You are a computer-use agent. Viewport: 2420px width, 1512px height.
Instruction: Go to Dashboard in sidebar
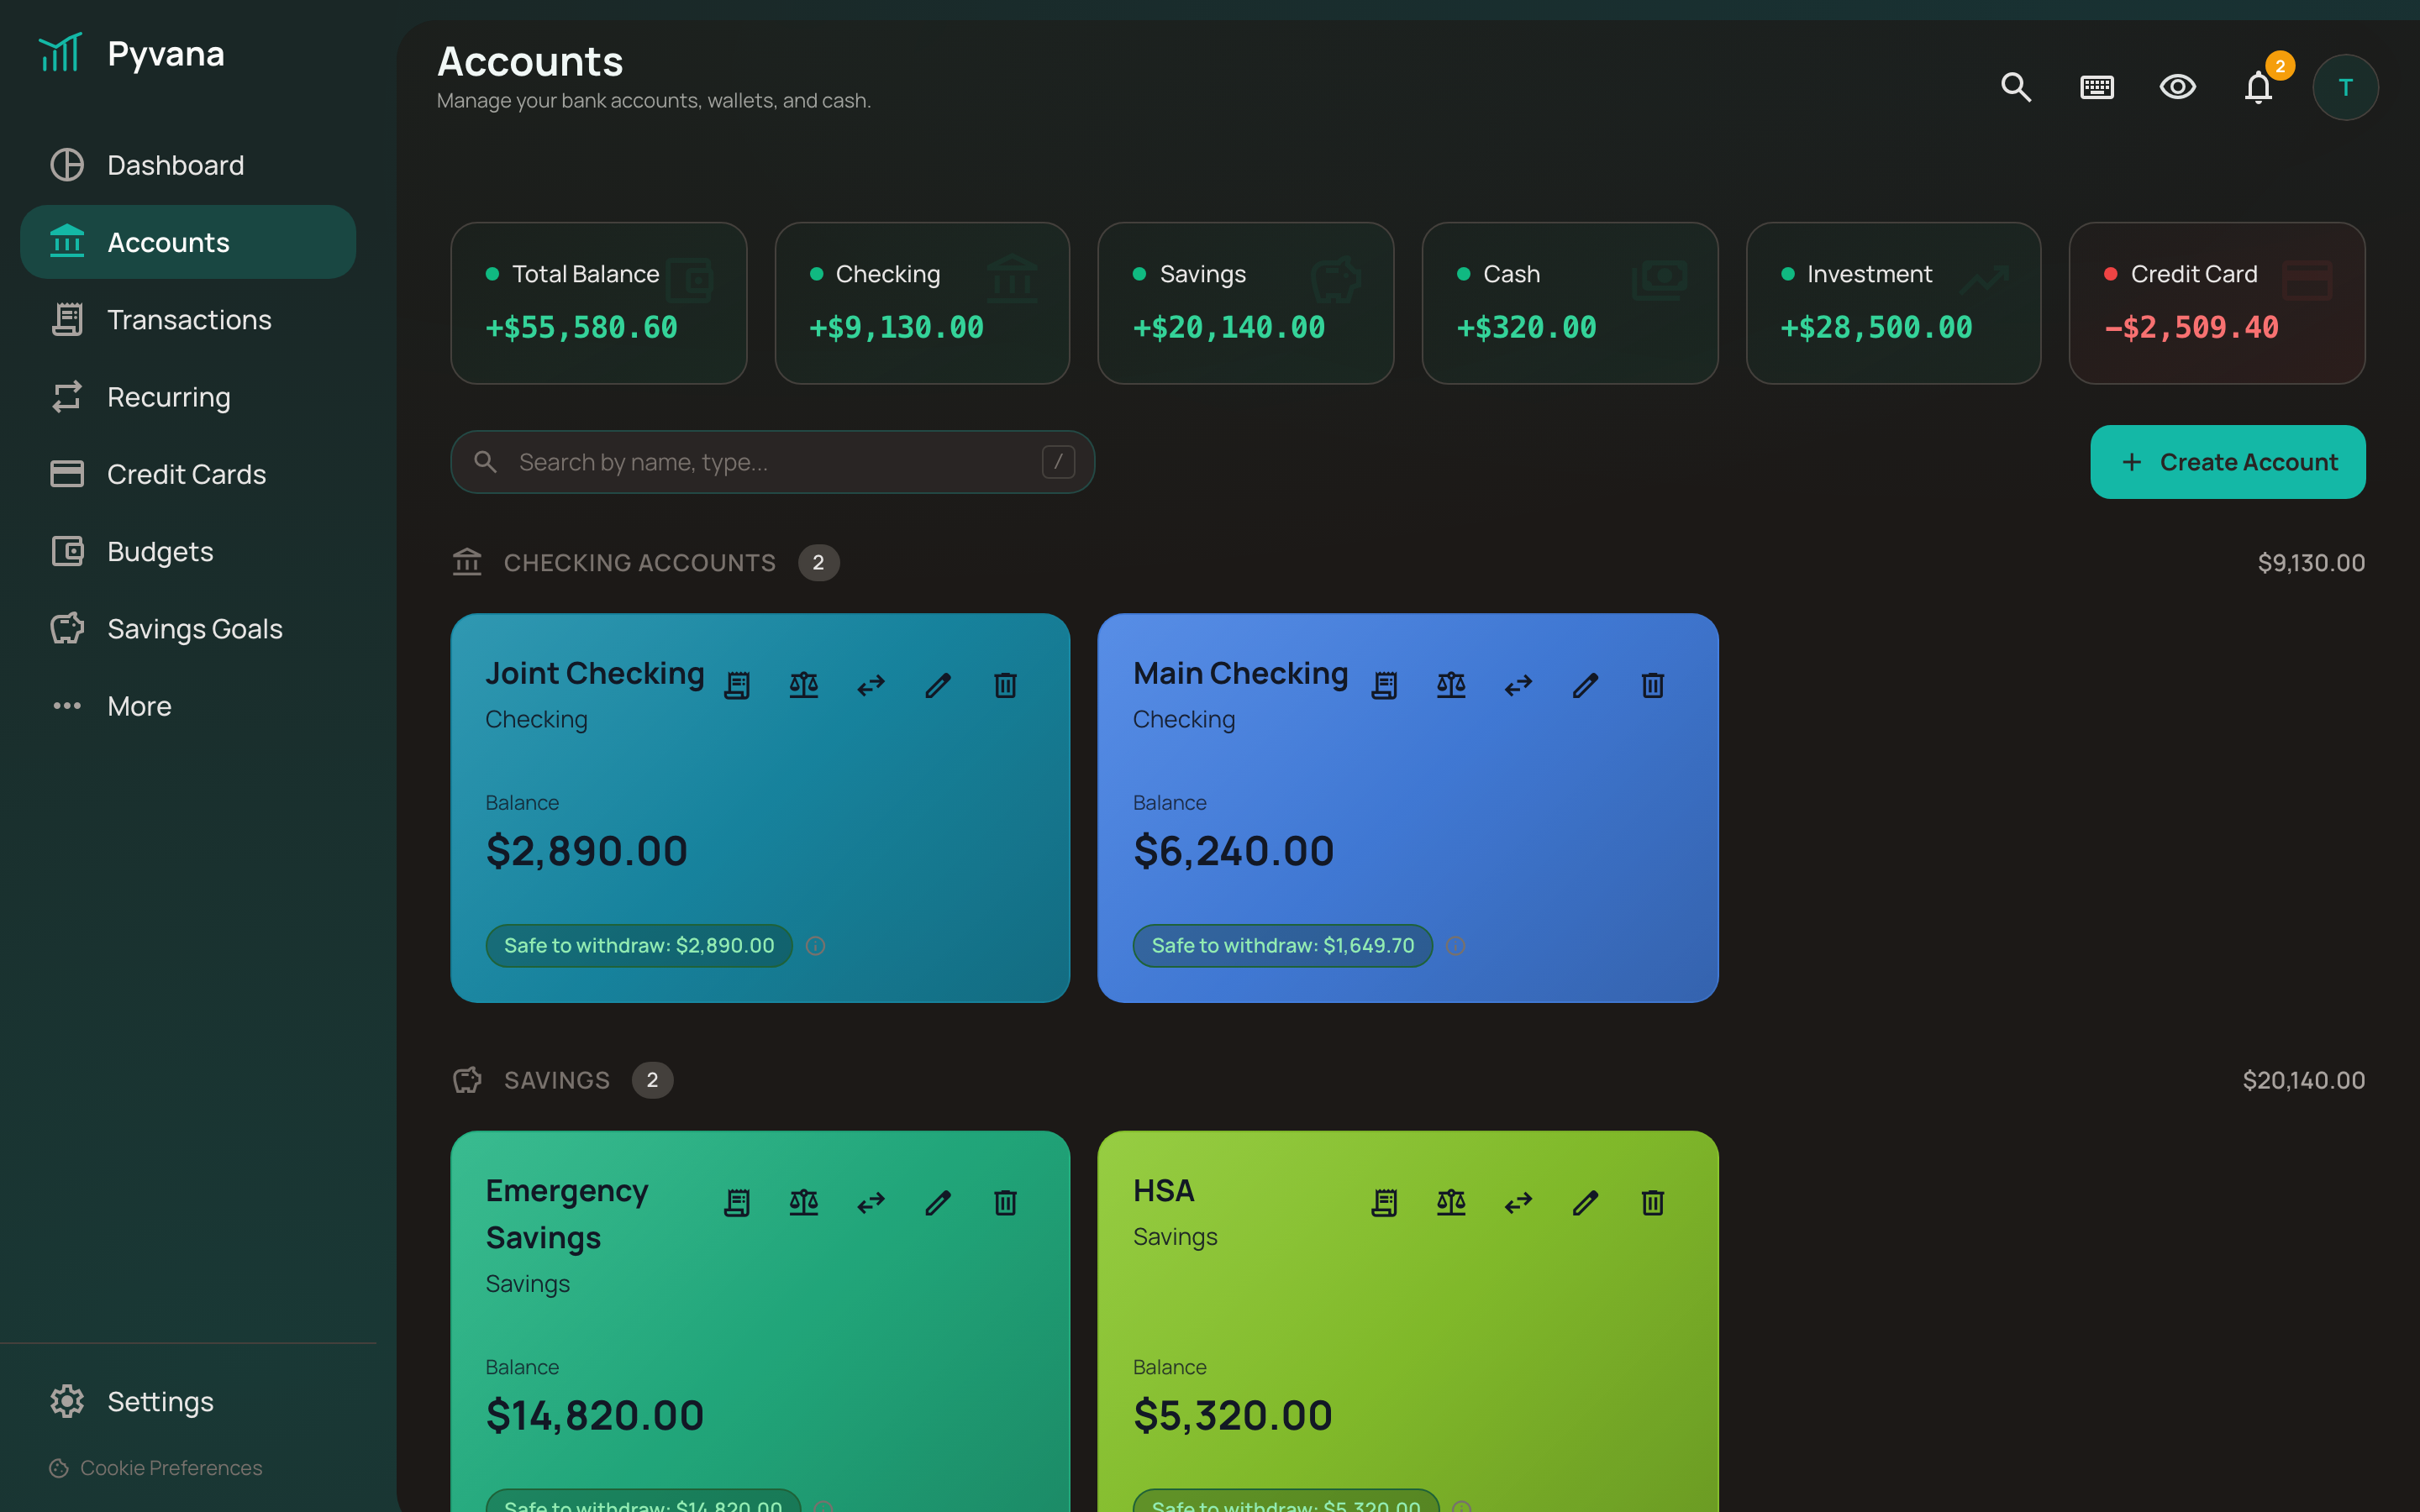[x=188, y=165]
